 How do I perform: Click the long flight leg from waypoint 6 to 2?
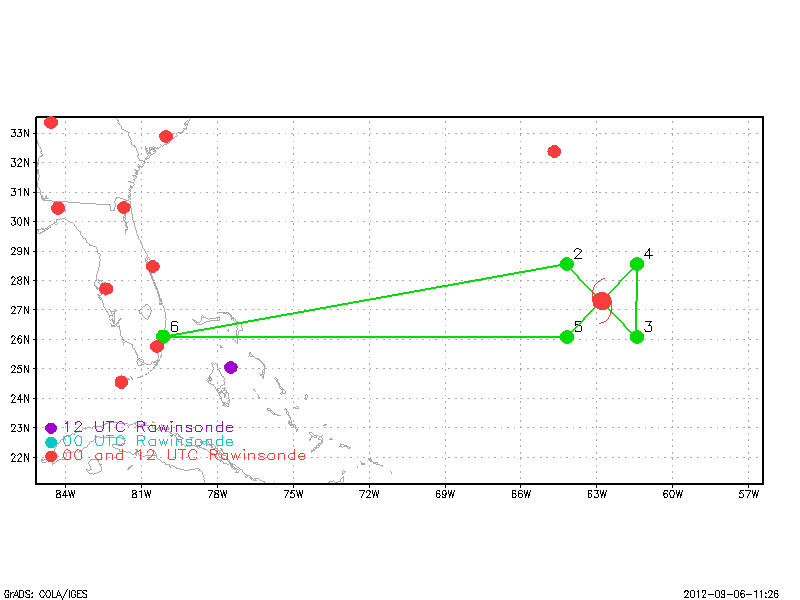(x=364, y=300)
